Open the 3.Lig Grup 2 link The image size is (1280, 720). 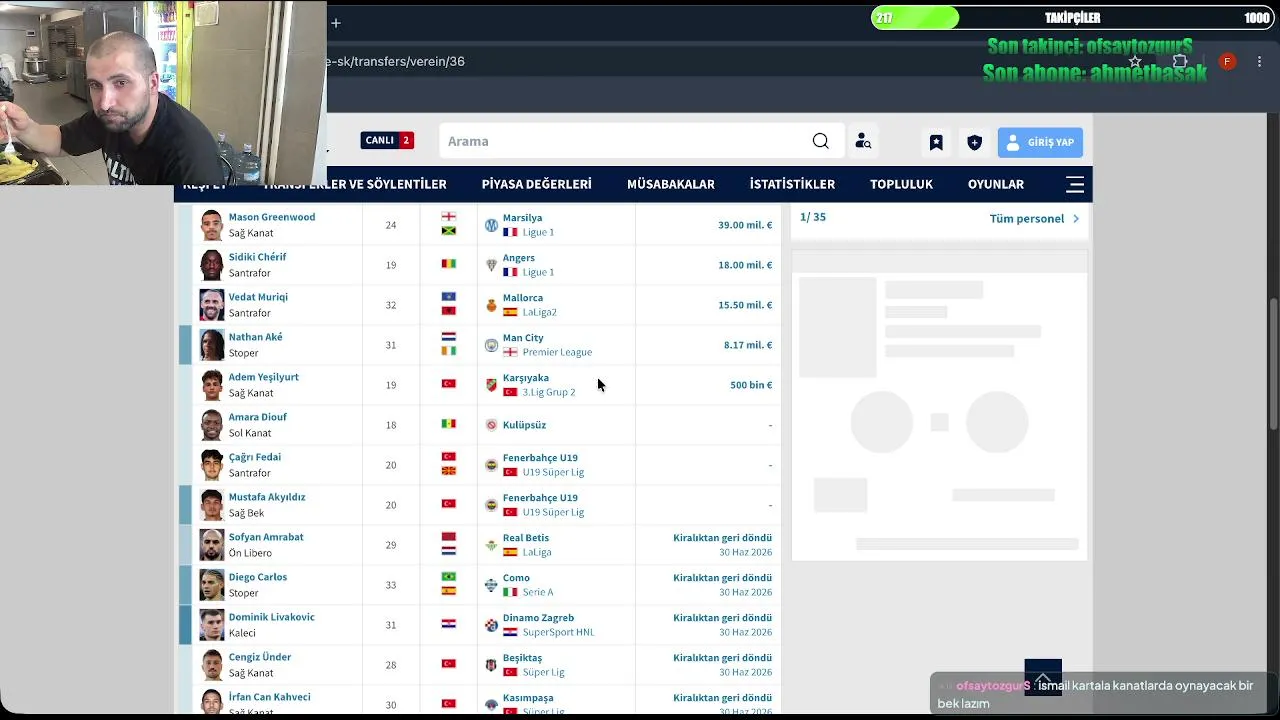point(549,392)
